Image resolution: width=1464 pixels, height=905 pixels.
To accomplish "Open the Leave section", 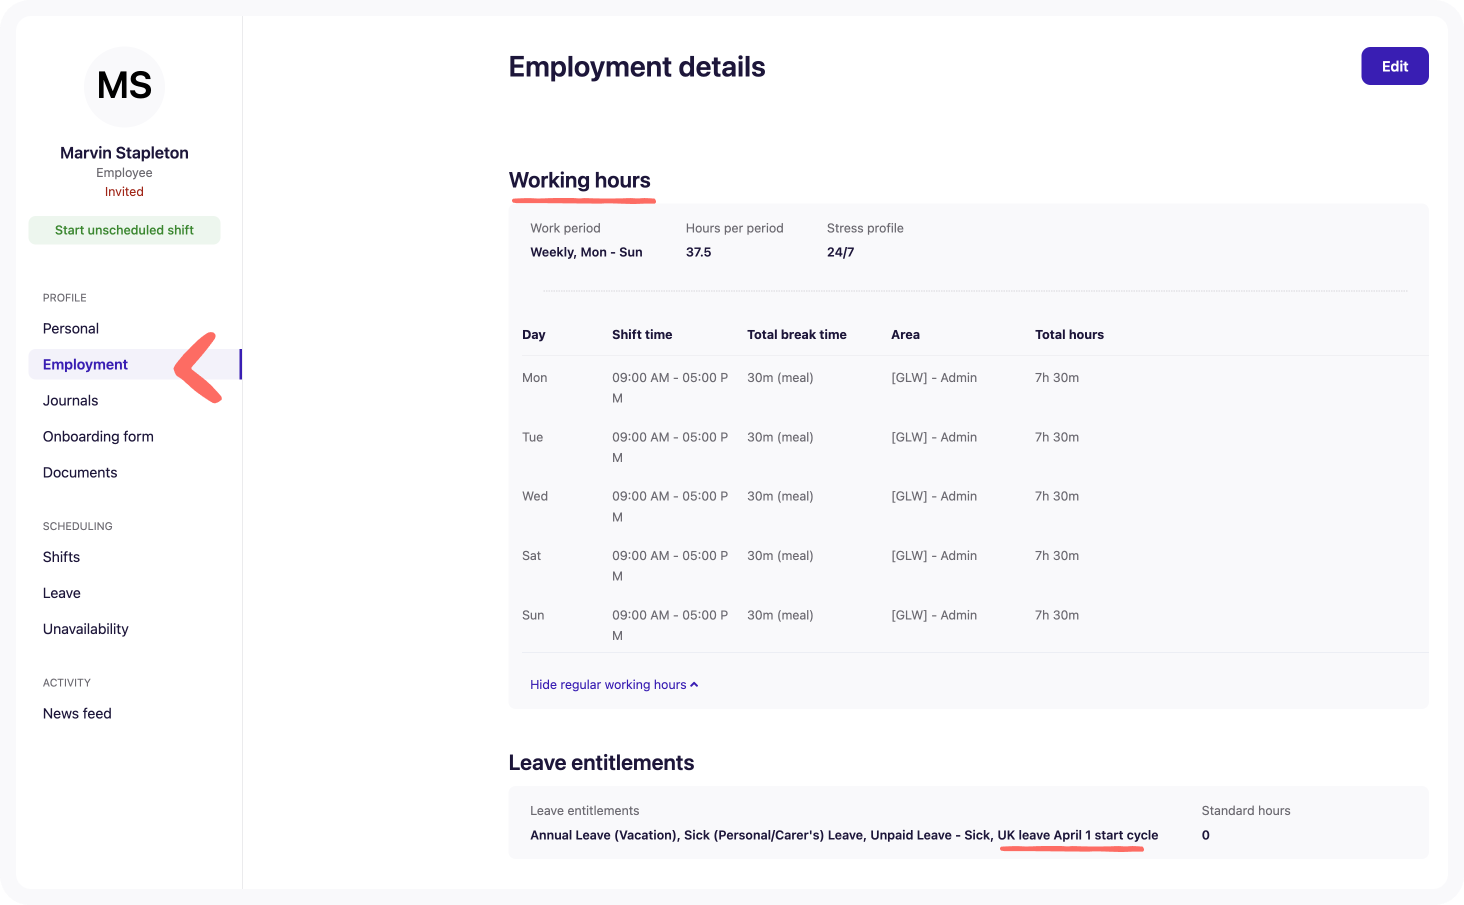I will click(62, 593).
